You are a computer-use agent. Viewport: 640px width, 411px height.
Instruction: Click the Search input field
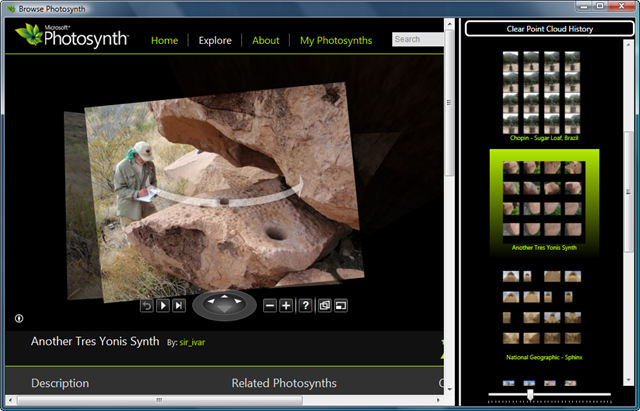(418, 40)
